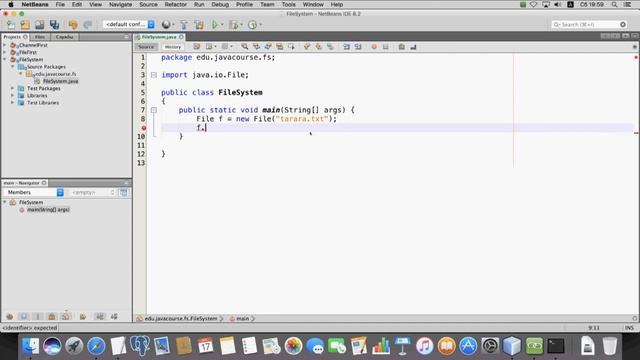The image size is (640, 360).
Task: Toggle Sort by Name in Navigator
Action: pyautogui.click(x=100, y=316)
